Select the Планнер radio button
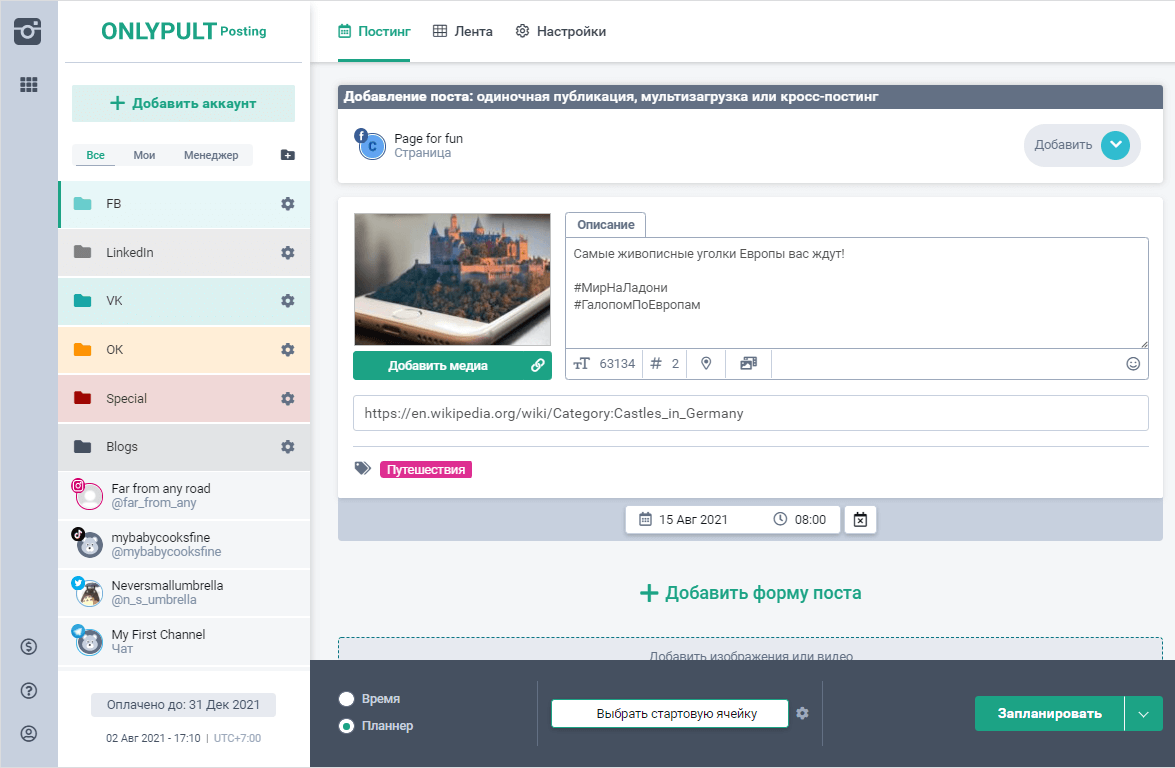Screen dimensions: 1175x768 (x=347, y=726)
